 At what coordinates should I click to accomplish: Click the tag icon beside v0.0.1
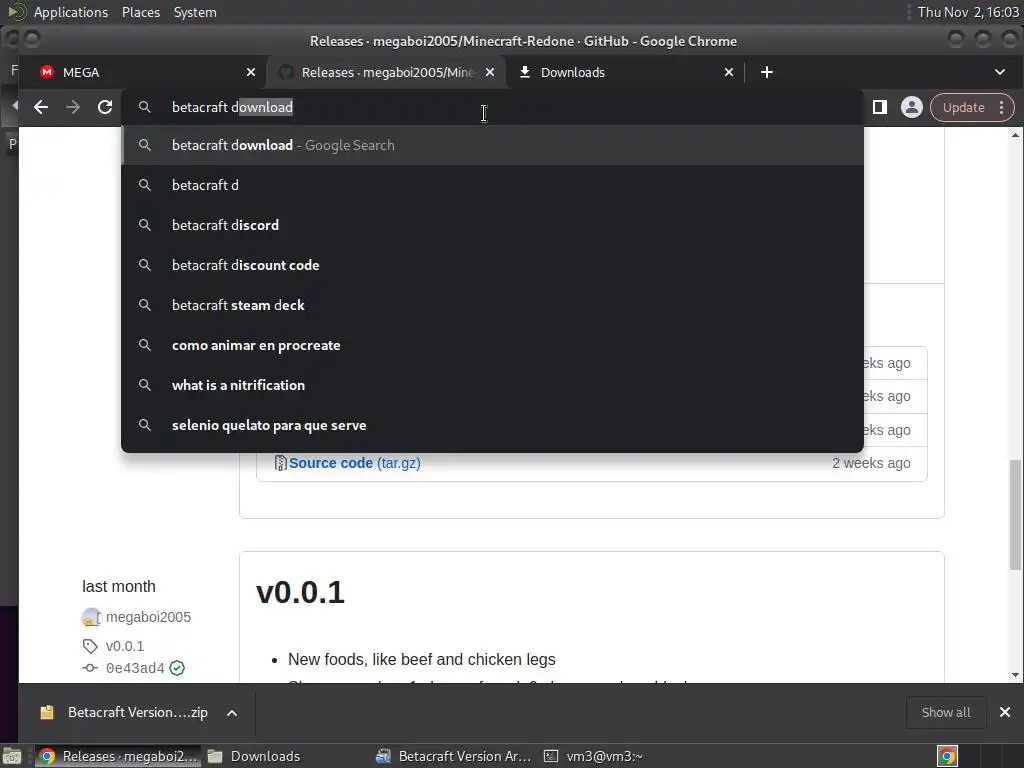90,646
